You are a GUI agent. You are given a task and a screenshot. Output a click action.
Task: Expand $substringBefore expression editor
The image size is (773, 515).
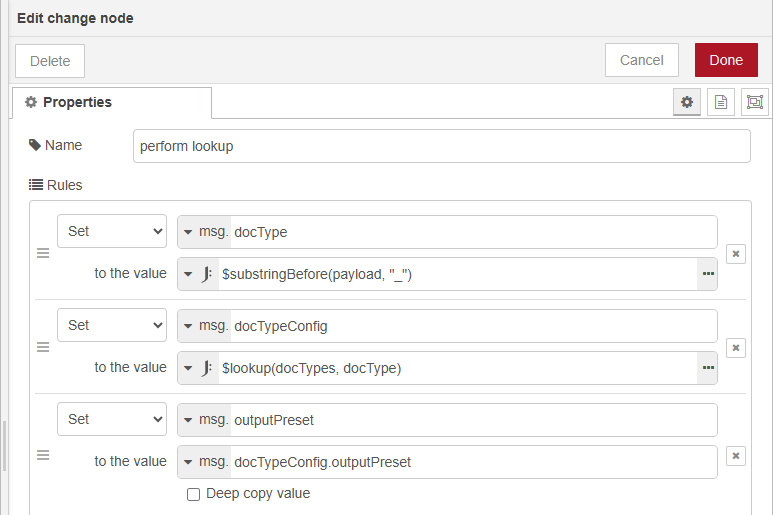(x=708, y=274)
